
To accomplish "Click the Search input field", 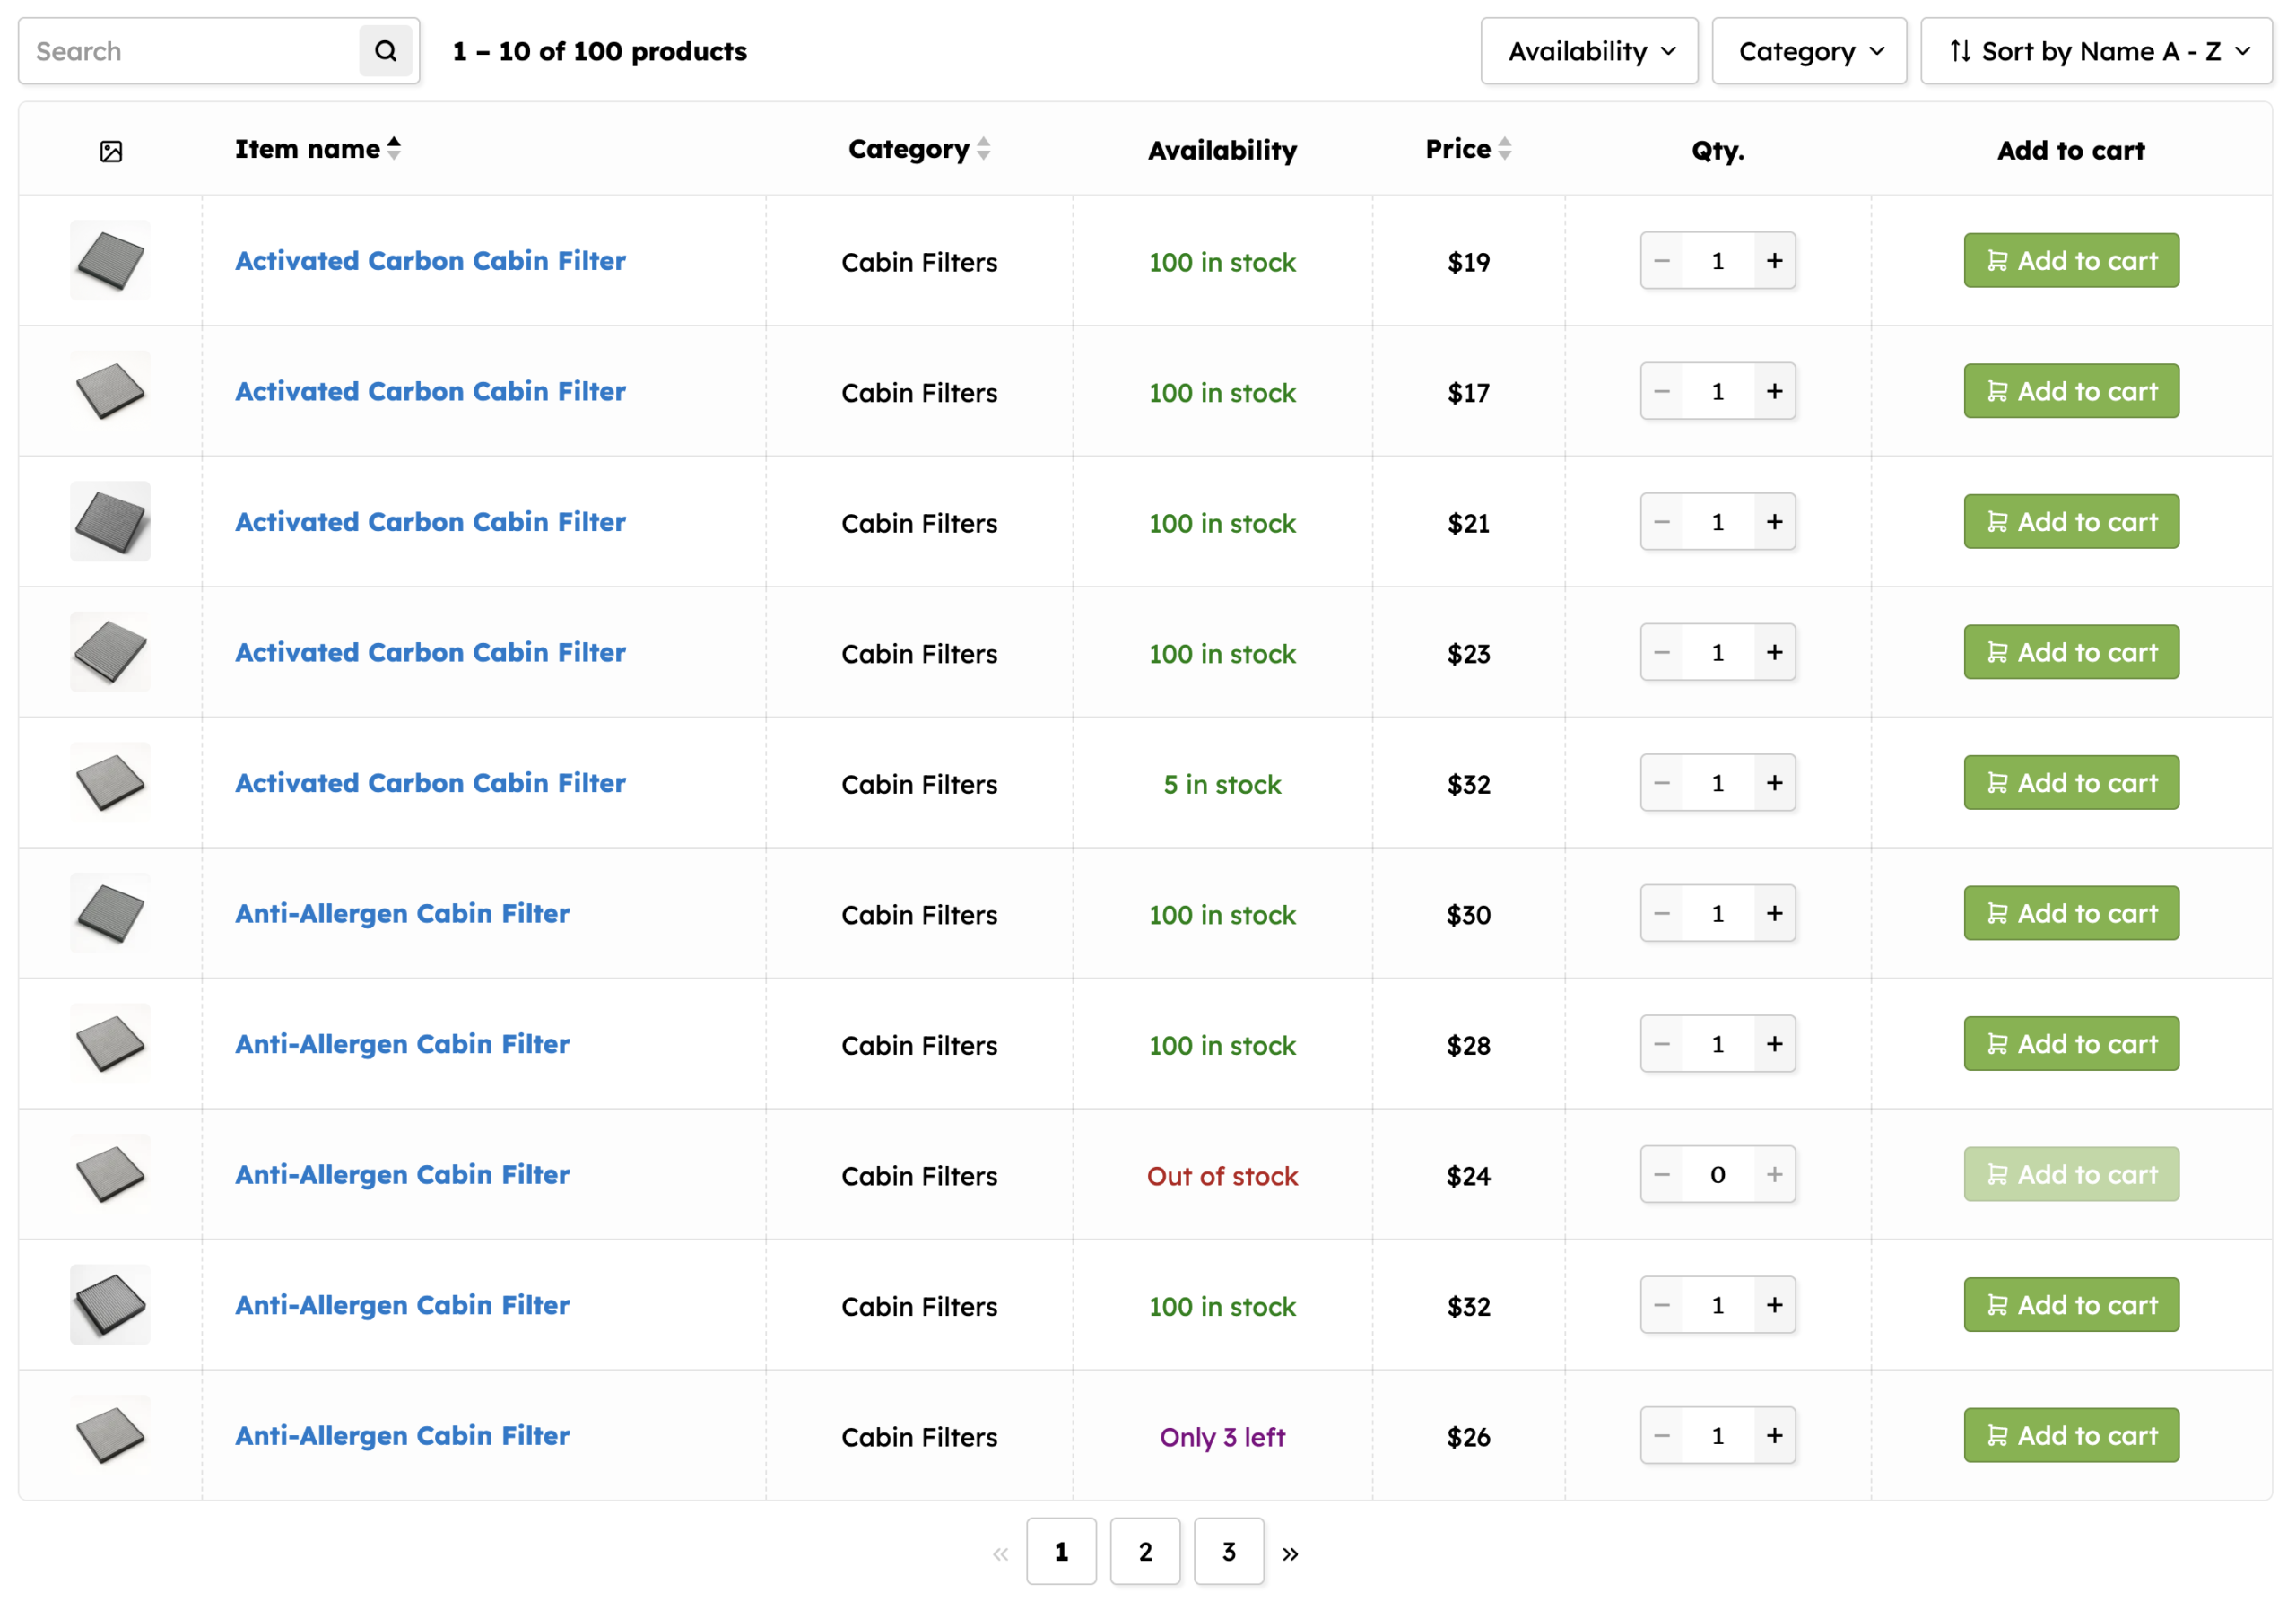I will pyautogui.click(x=190, y=51).
